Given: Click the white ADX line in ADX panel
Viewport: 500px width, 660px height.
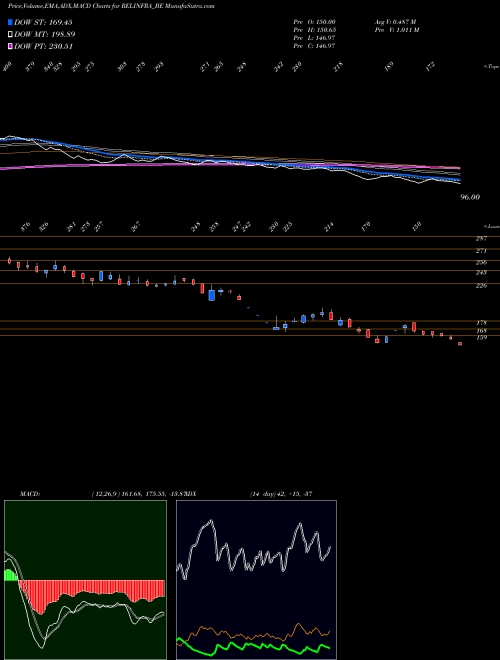Looking at the screenshot, I should tap(254, 551).
